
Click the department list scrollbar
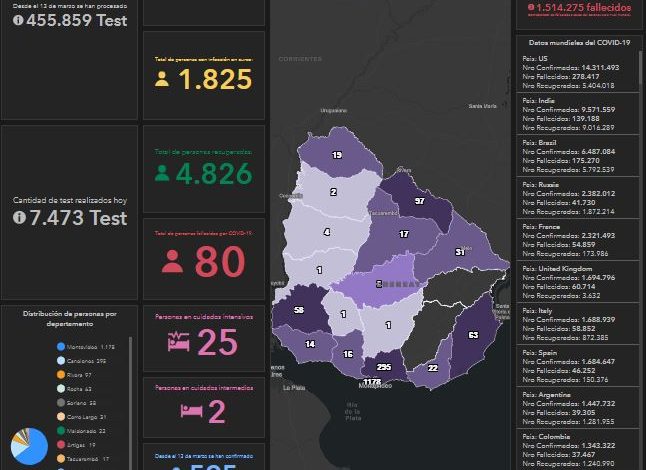[x=132, y=400]
